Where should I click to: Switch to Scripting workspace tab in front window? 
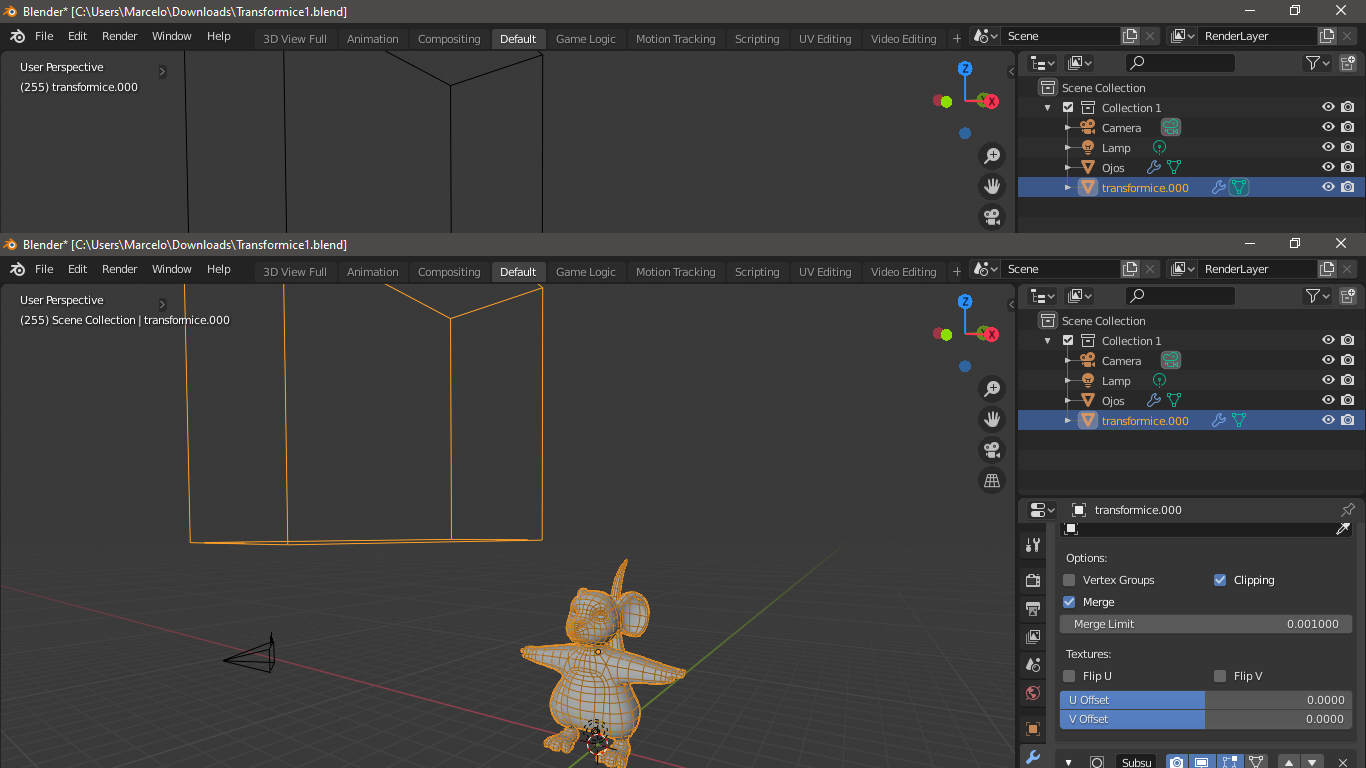pyautogui.click(x=757, y=272)
